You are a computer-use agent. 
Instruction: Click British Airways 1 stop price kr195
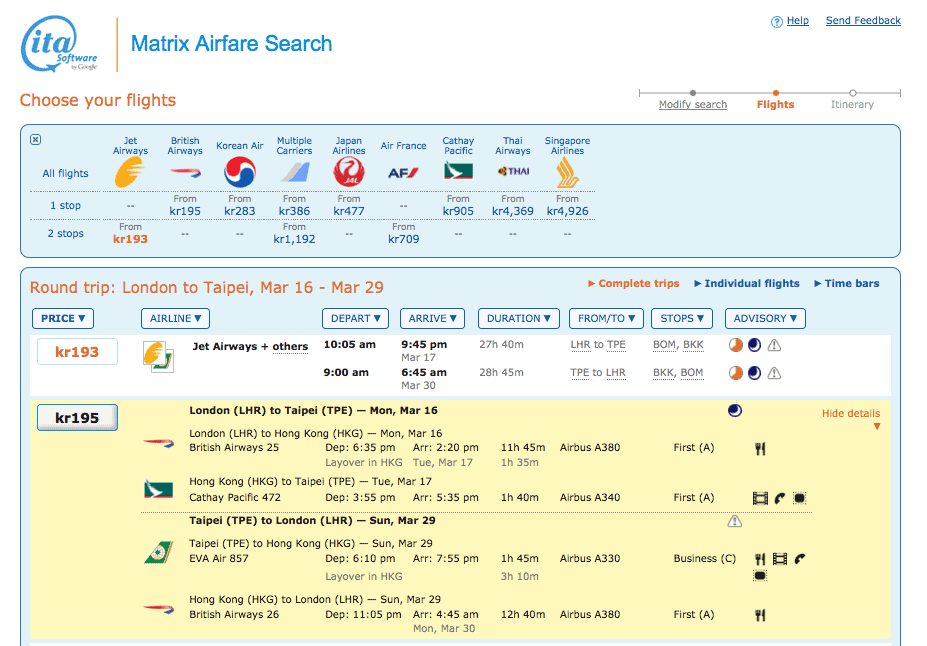pos(185,211)
